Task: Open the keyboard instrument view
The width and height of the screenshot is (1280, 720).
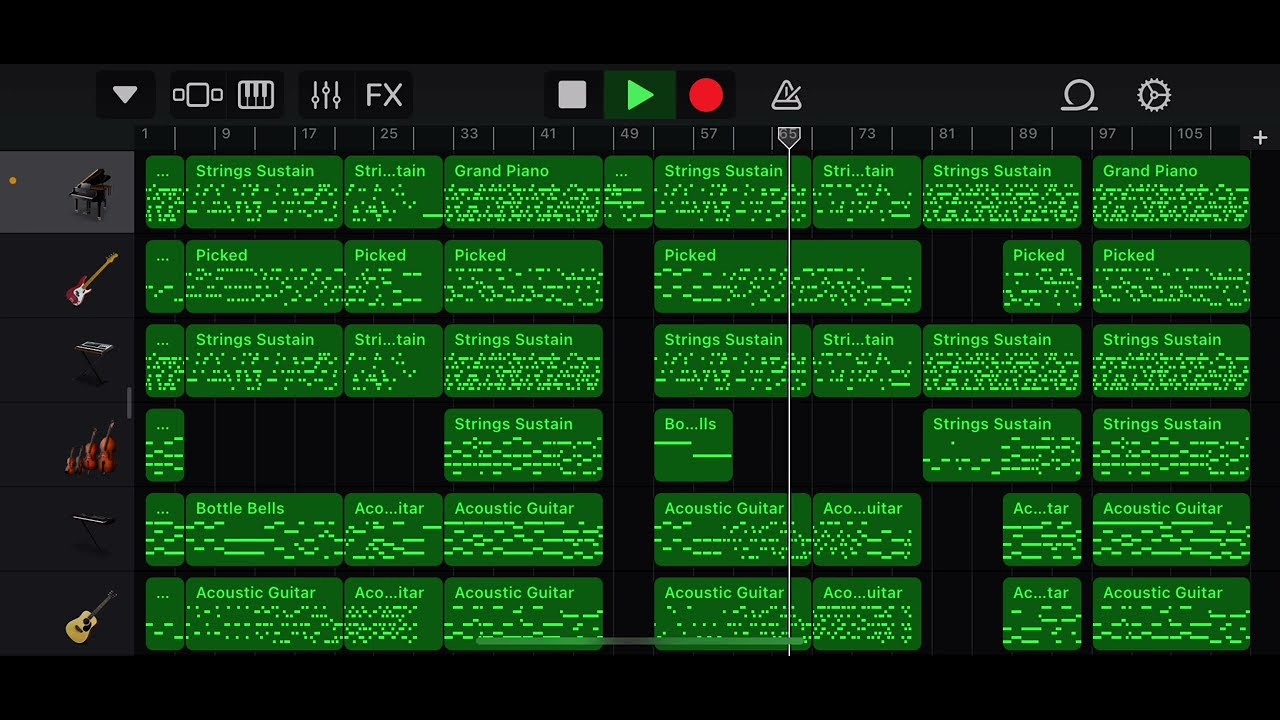Action: click(256, 95)
